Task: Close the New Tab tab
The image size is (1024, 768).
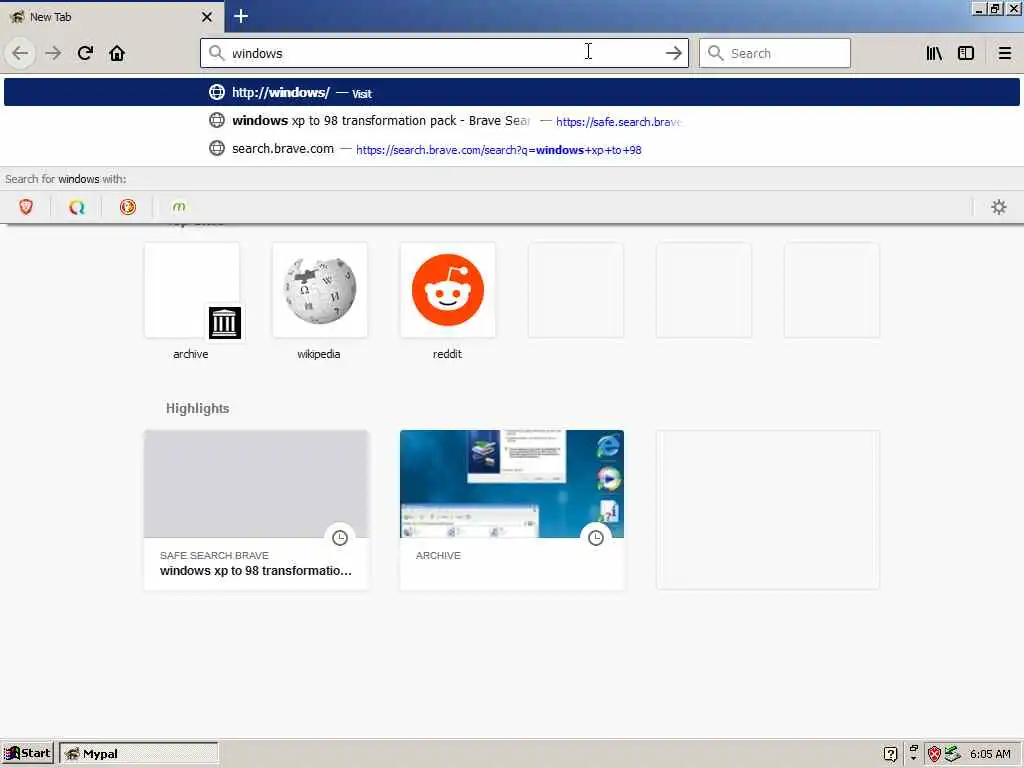Action: pyautogui.click(x=207, y=17)
